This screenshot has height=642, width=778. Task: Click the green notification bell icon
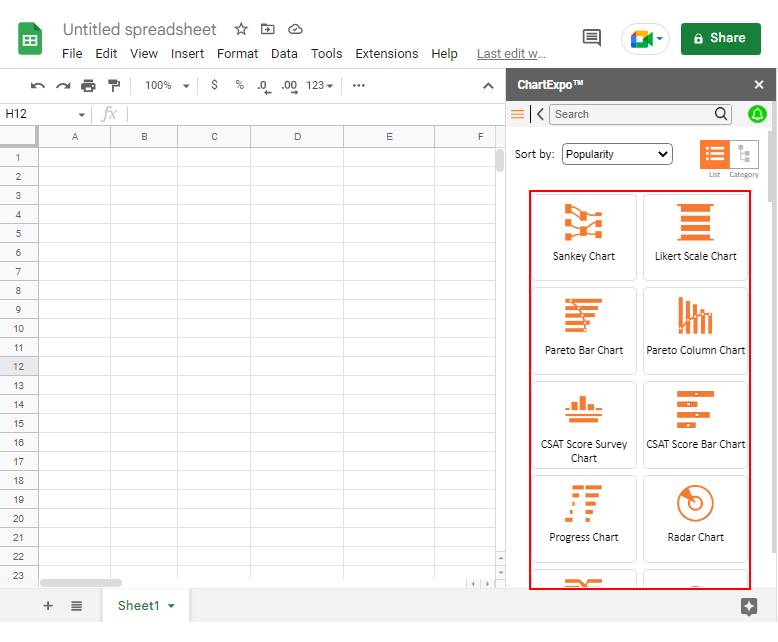[757, 114]
